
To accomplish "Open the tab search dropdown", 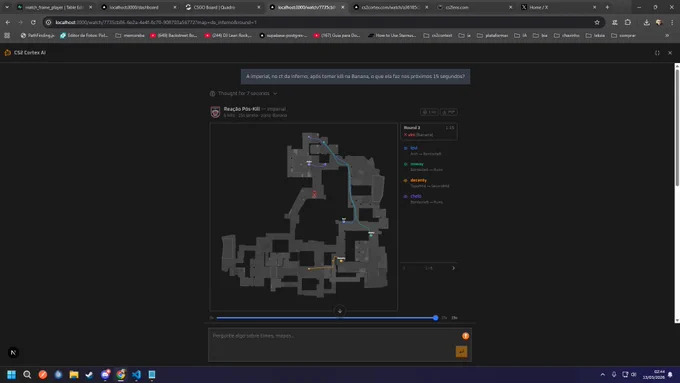I will click(x=7, y=7).
